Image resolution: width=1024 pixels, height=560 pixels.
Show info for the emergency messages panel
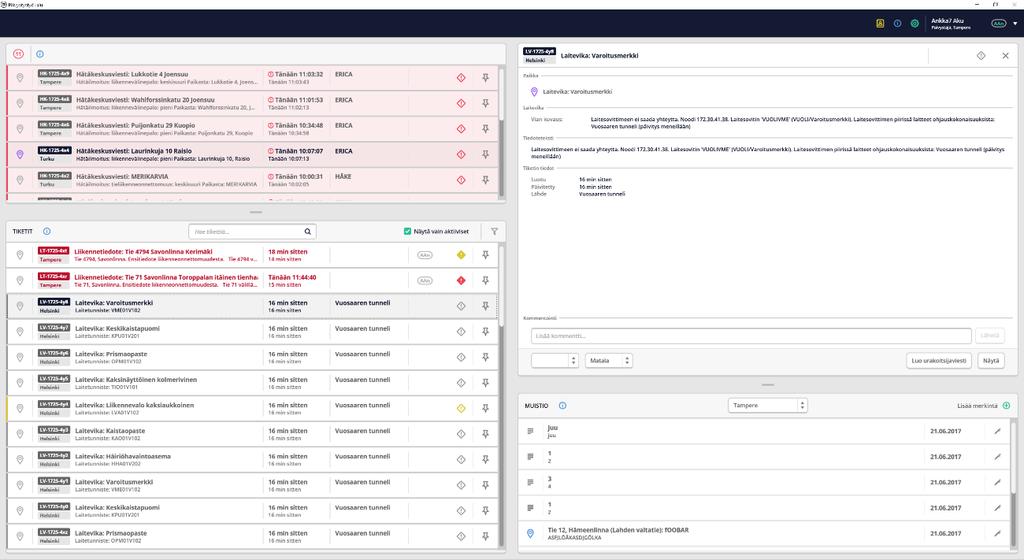(40, 54)
